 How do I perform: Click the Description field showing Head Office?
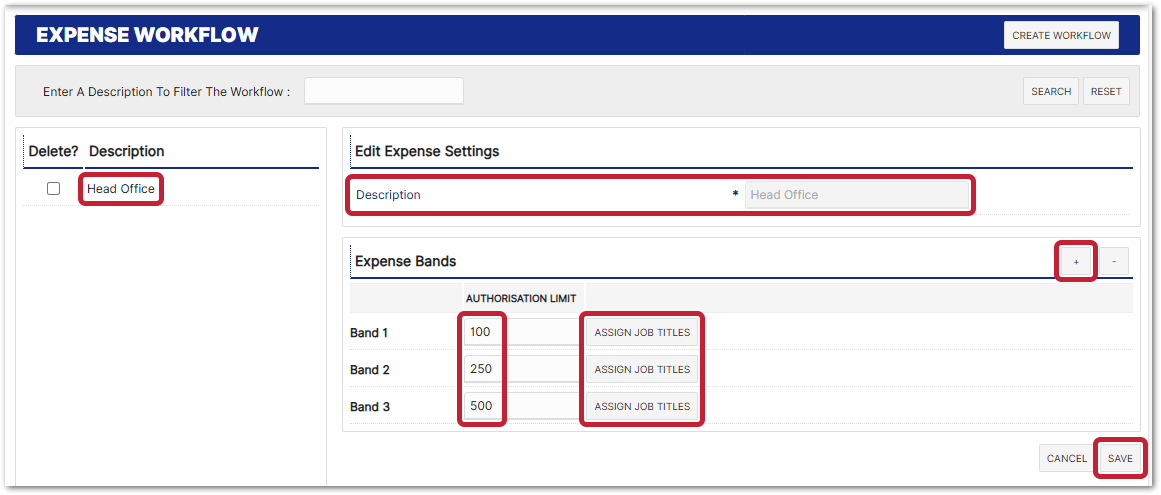(x=856, y=195)
